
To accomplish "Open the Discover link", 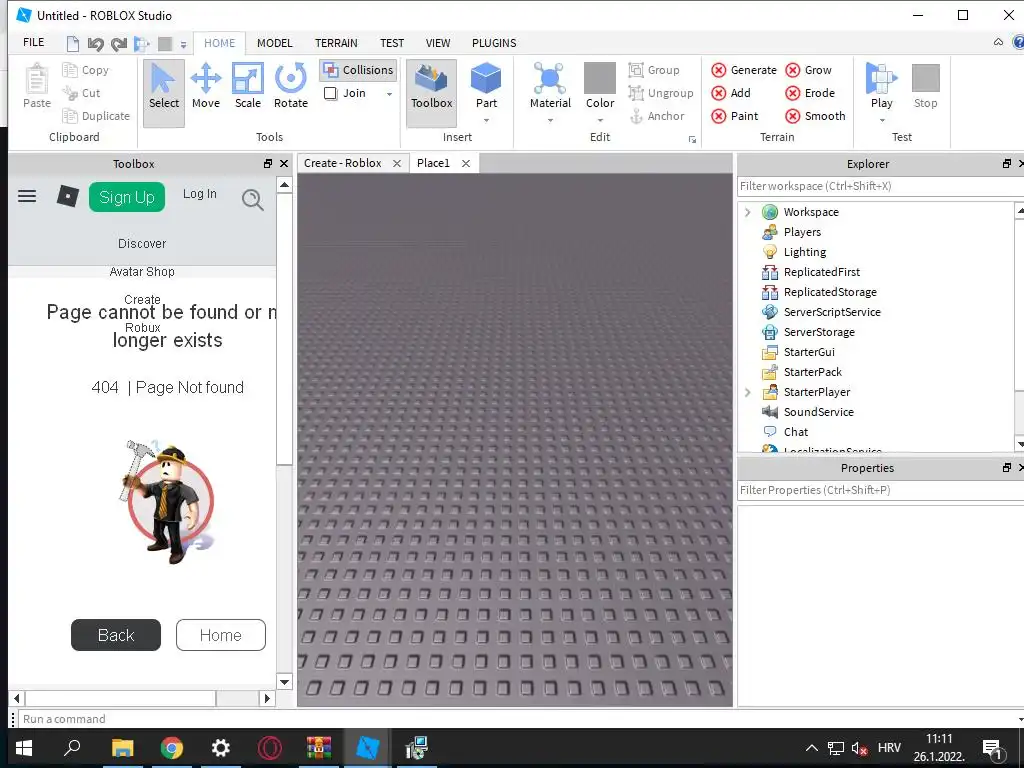I will (142, 244).
